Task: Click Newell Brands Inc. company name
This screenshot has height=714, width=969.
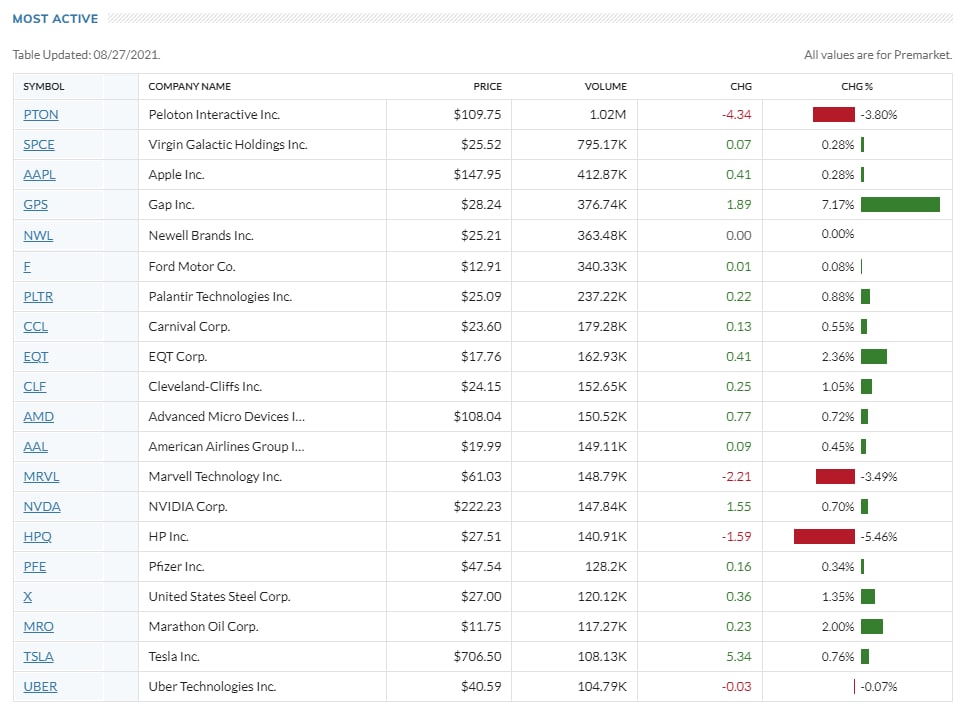Action: point(201,236)
